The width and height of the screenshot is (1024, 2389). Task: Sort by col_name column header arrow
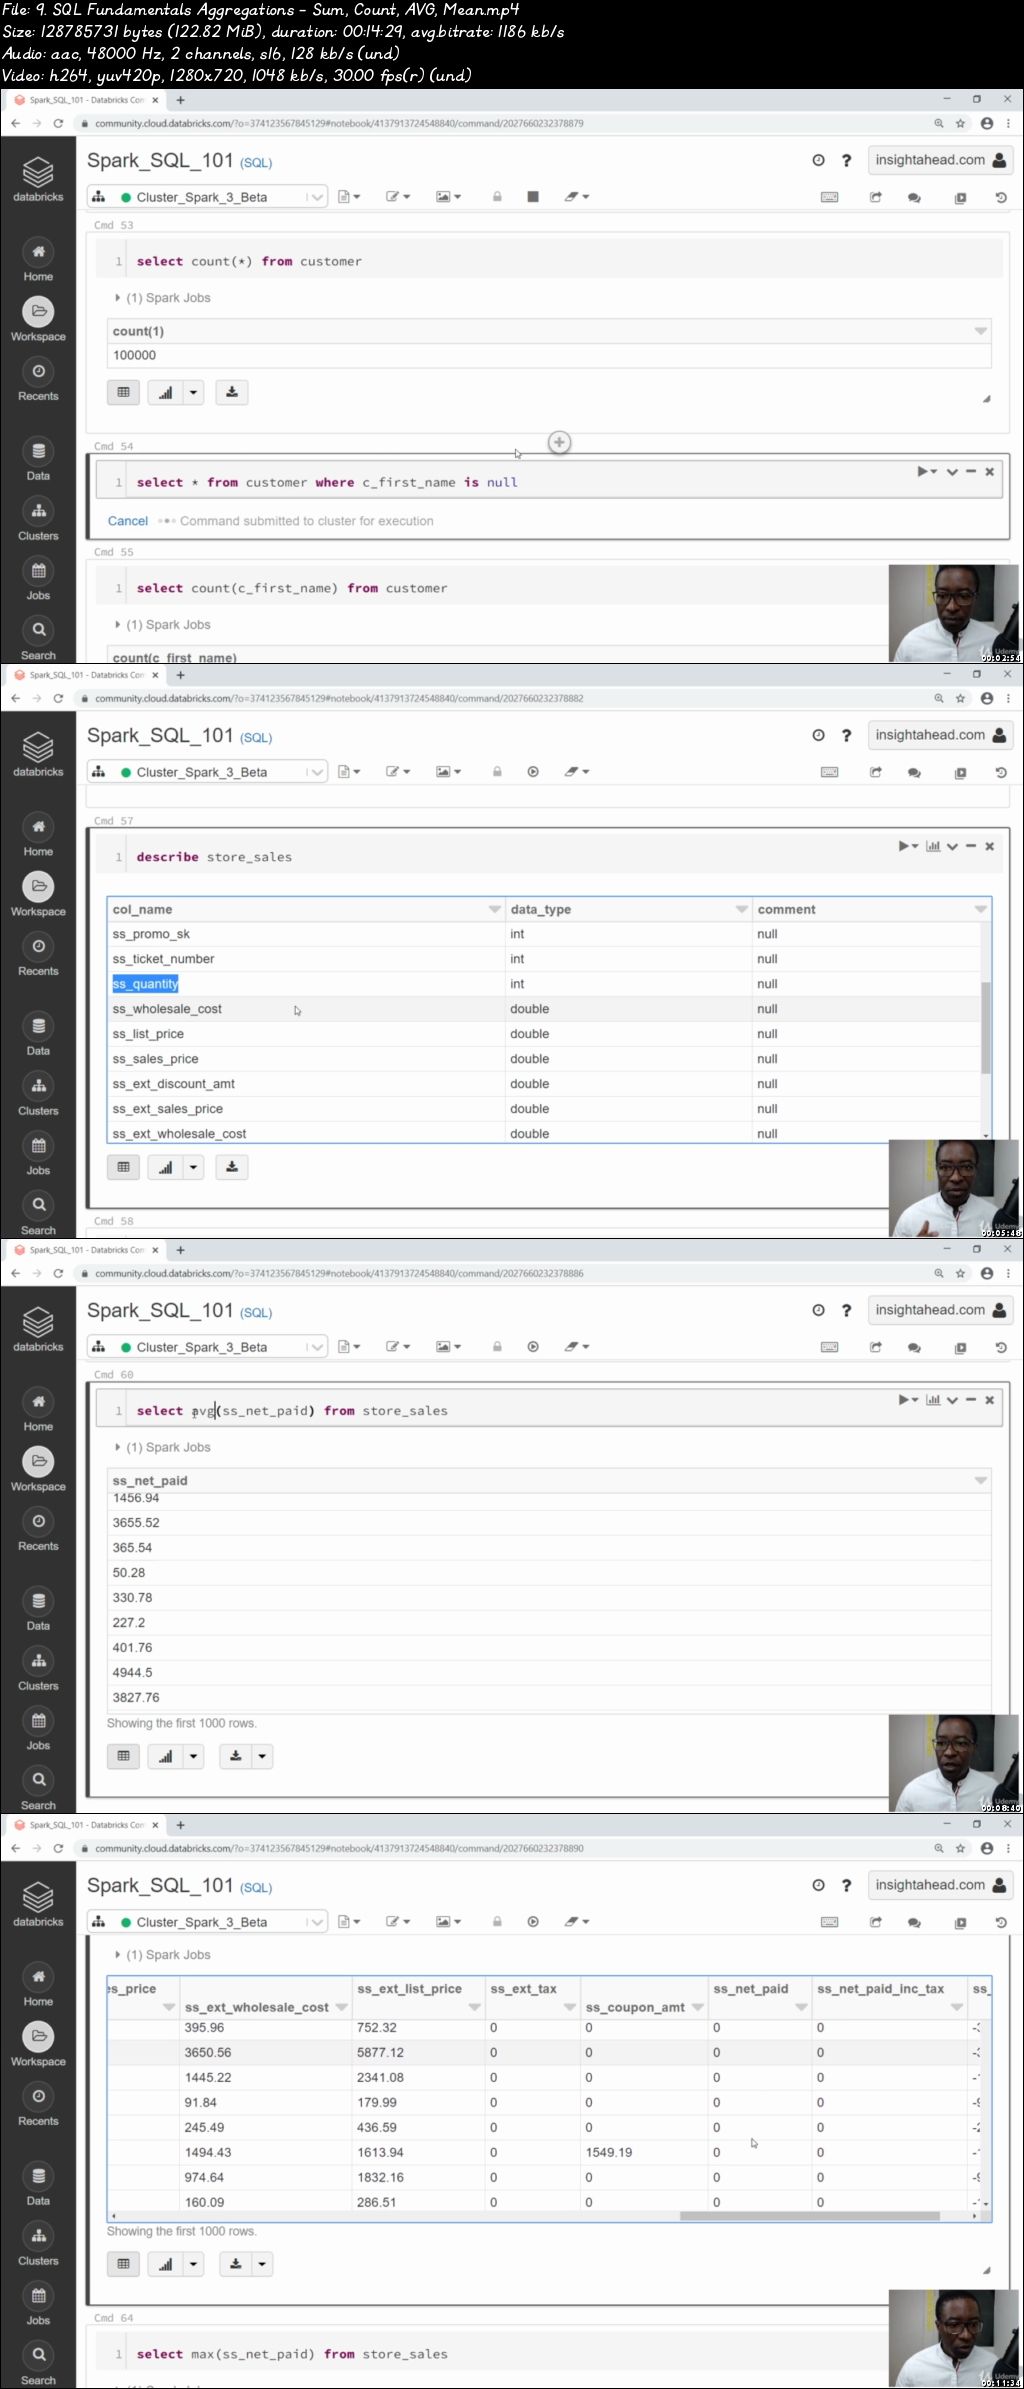[494, 909]
